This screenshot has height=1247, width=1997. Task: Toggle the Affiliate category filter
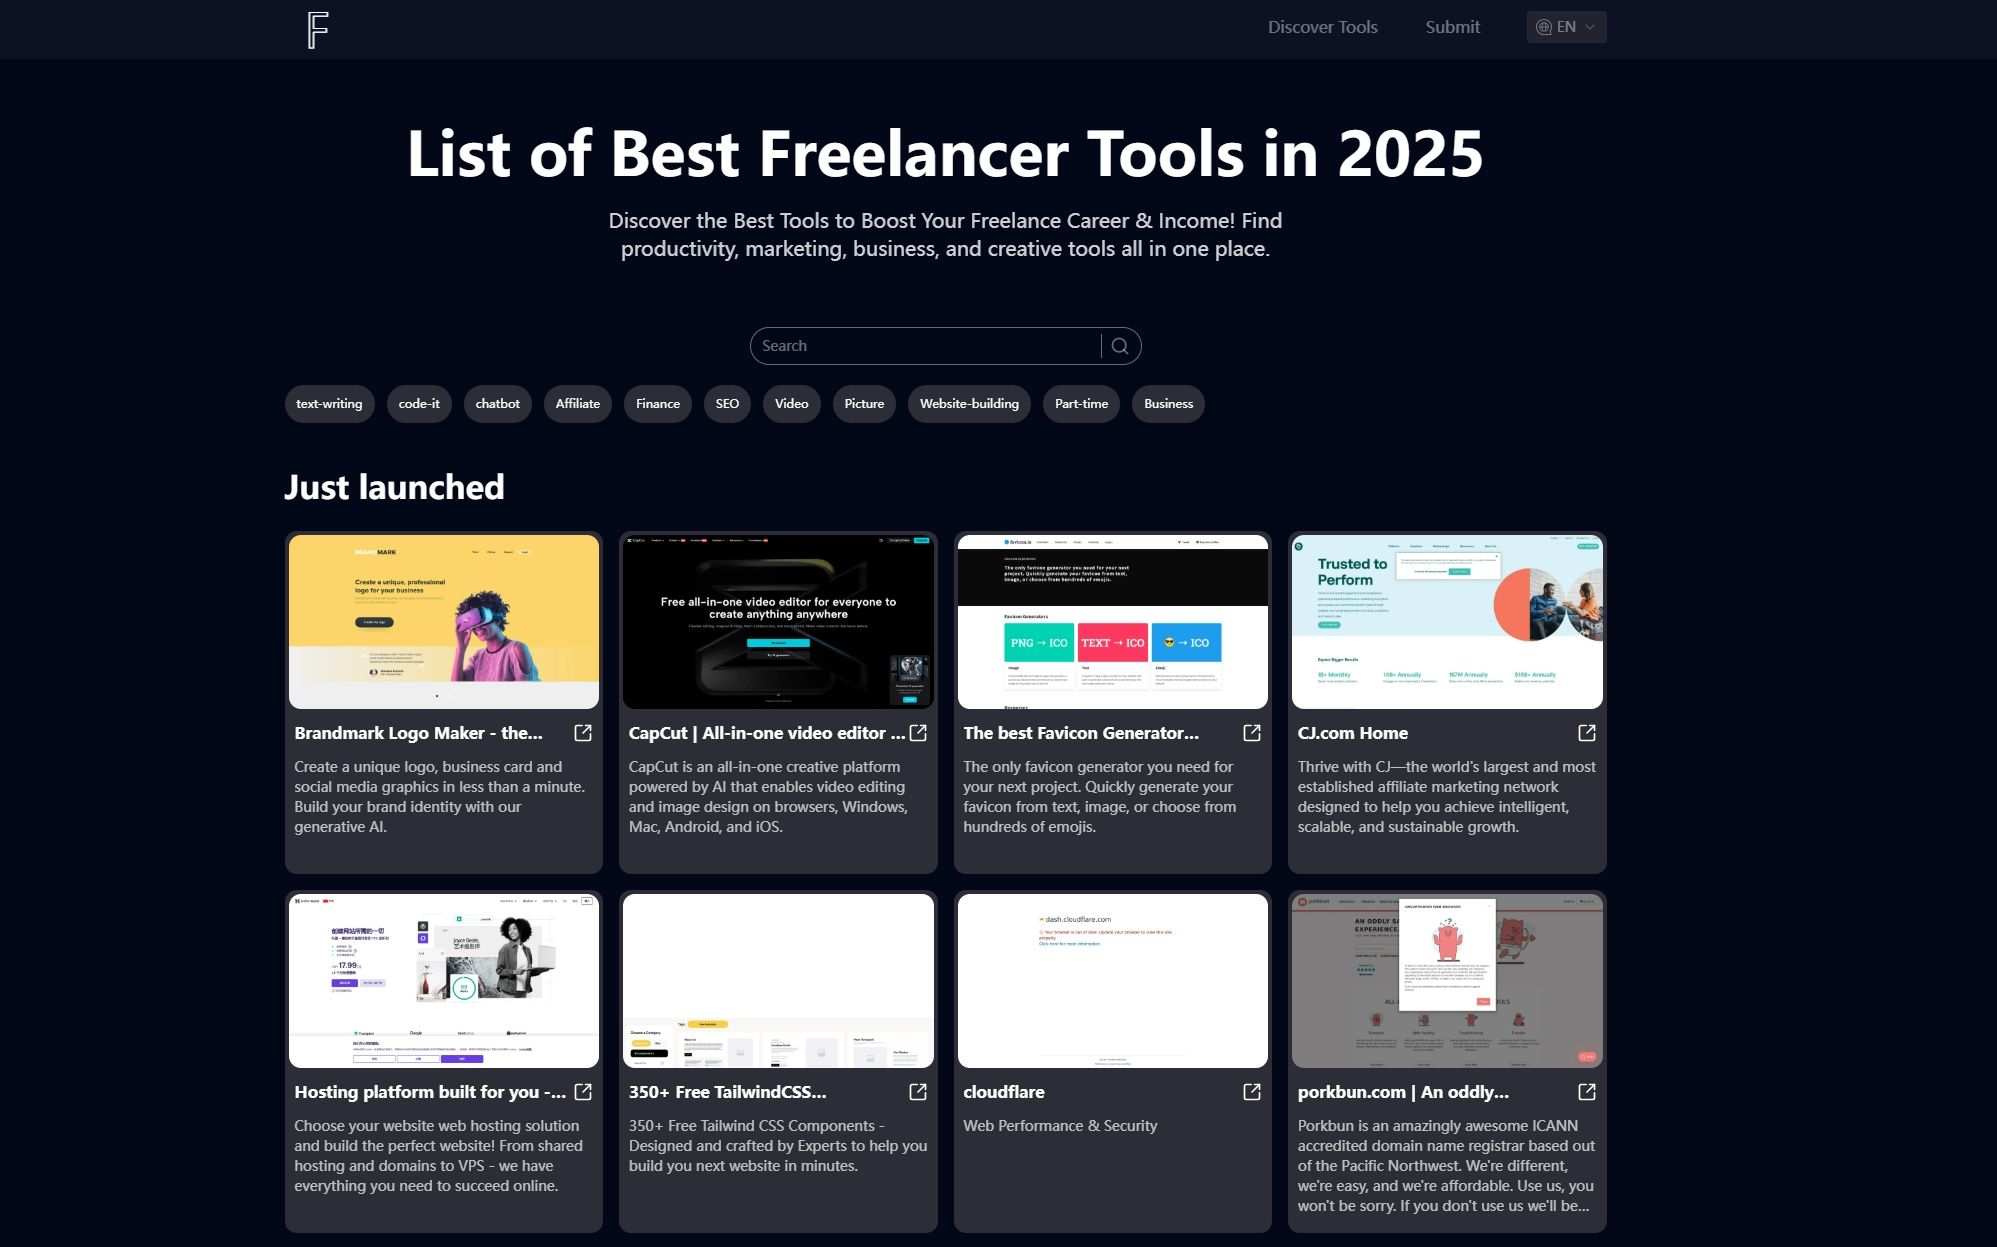577,404
